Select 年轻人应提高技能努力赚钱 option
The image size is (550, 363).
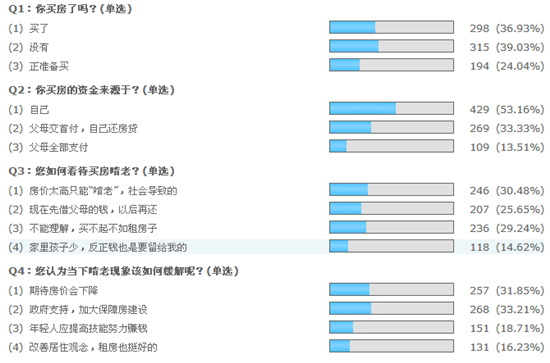click(x=88, y=329)
